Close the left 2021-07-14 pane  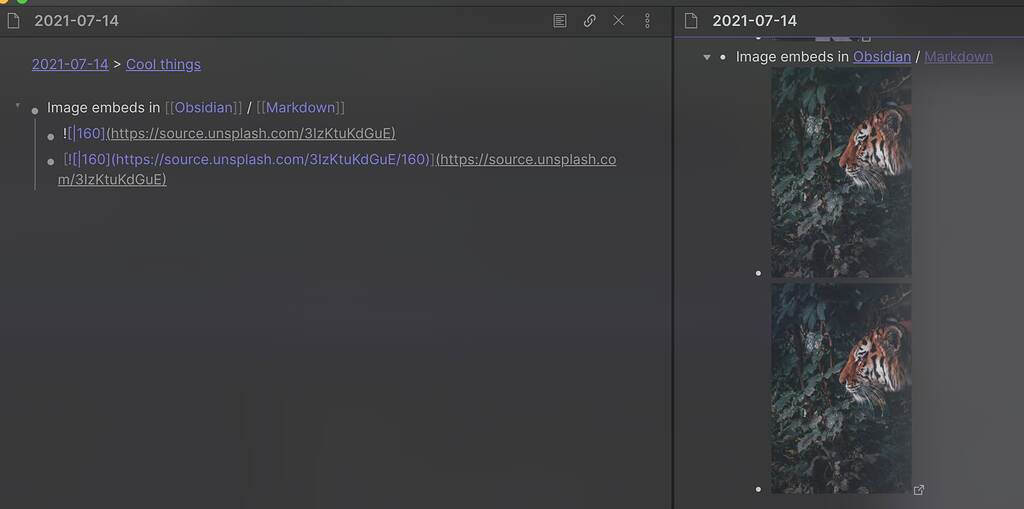pos(618,21)
